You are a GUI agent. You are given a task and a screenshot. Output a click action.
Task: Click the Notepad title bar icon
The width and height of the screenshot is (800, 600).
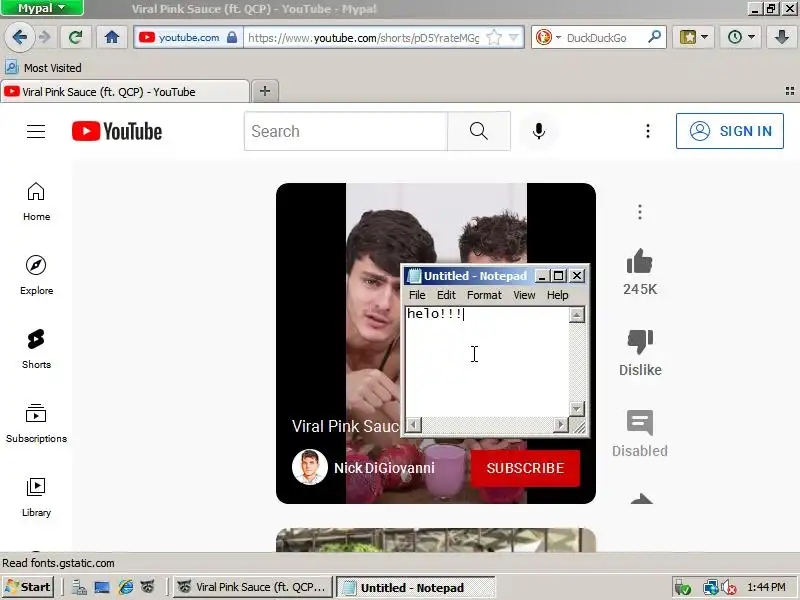[x=414, y=276]
